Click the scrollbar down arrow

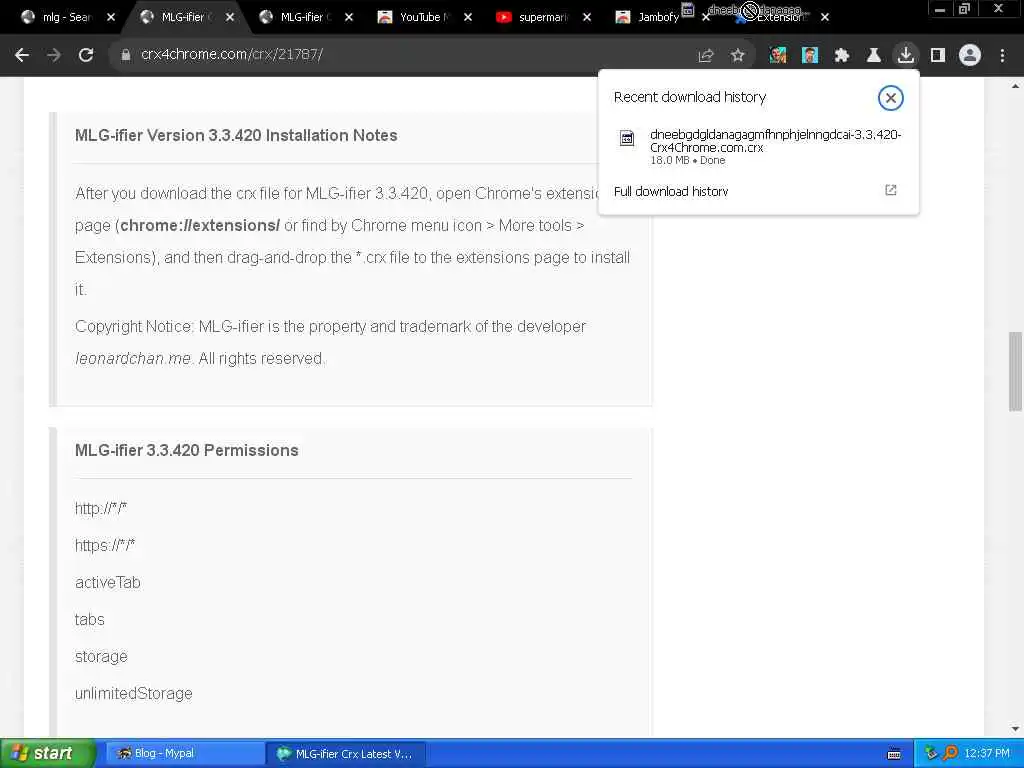pos(1015,728)
